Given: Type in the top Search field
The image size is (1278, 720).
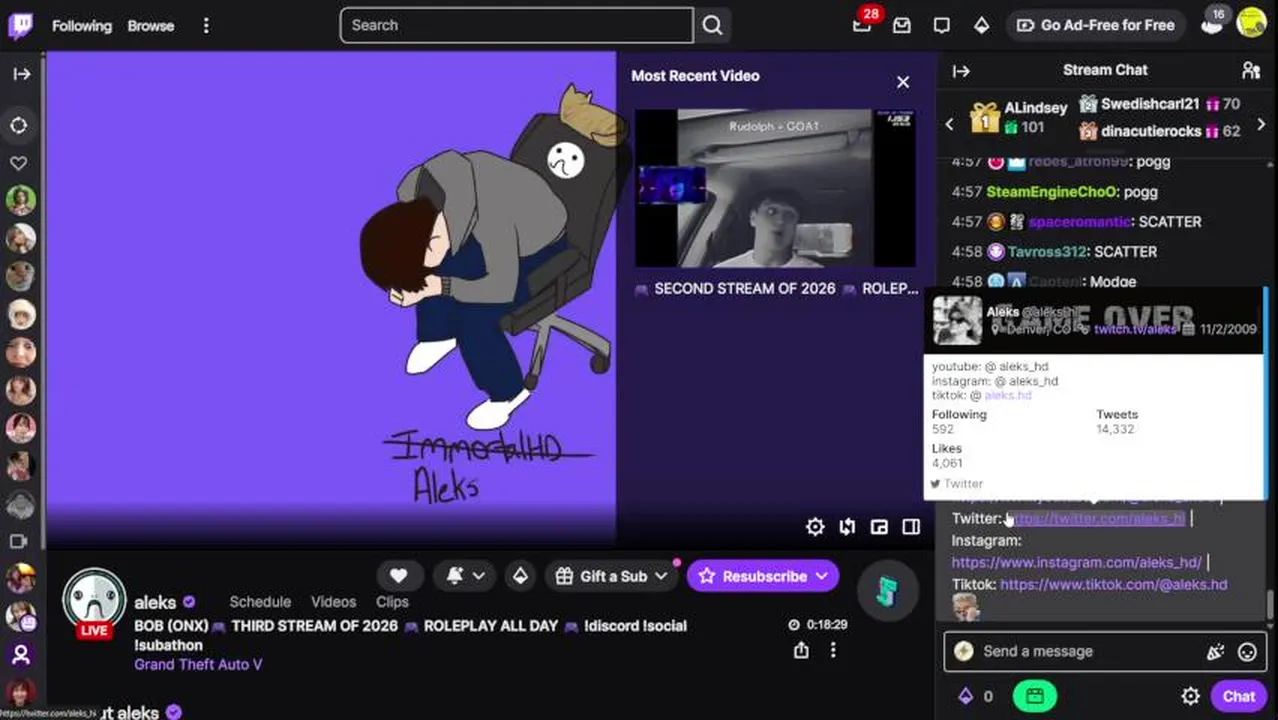Looking at the screenshot, I should tap(516, 25).
